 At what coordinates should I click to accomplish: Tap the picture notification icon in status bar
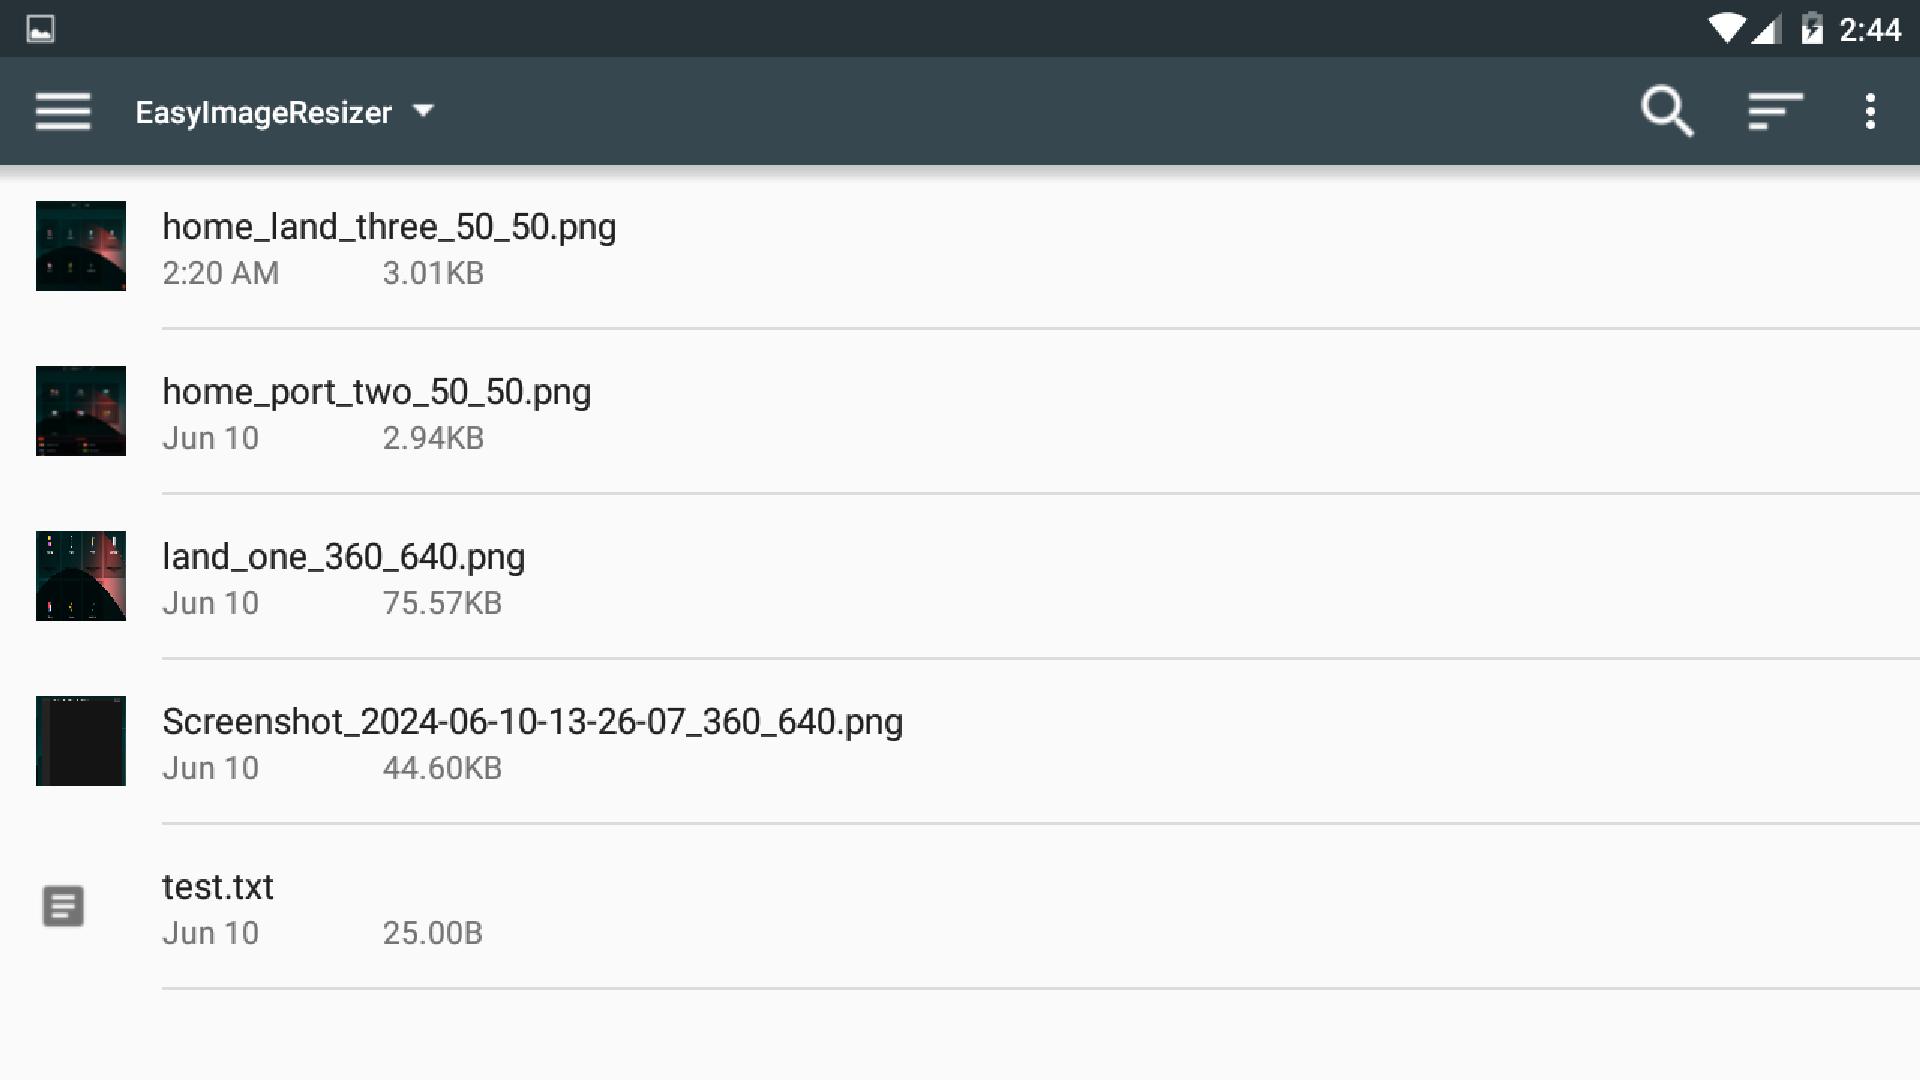[x=40, y=29]
